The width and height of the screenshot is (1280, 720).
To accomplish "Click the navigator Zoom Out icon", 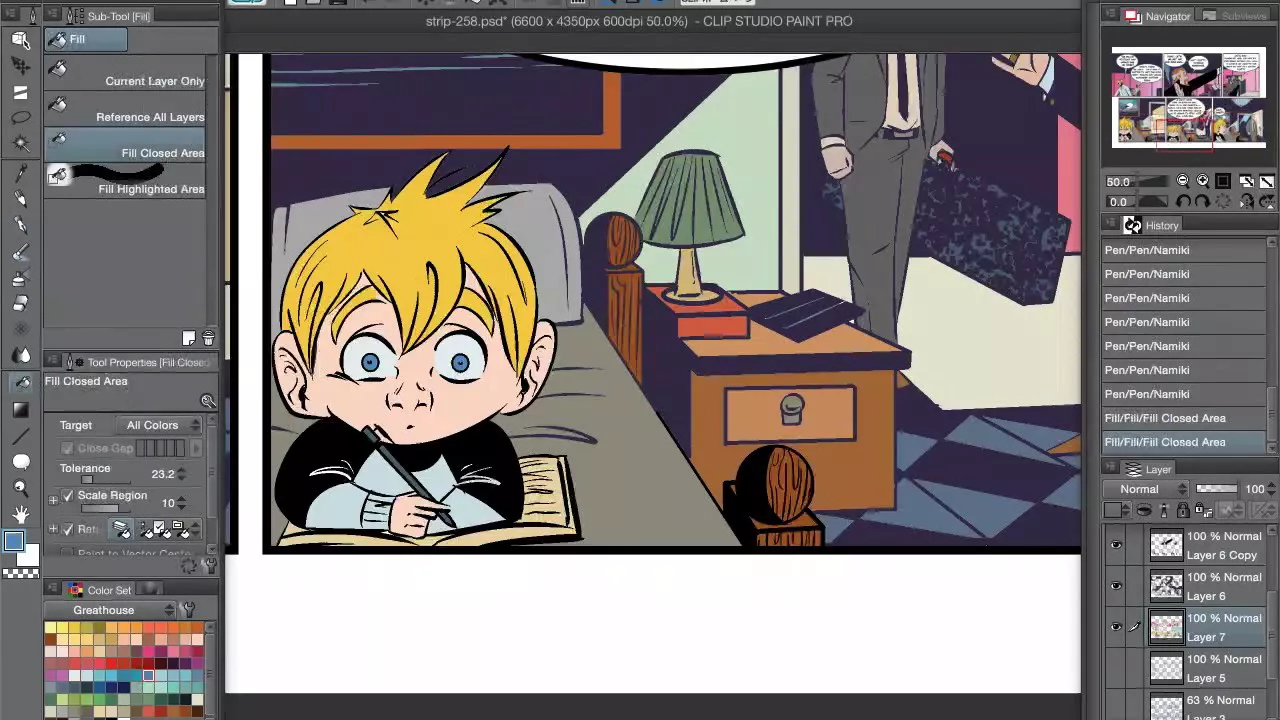I will (x=1183, y=181).
